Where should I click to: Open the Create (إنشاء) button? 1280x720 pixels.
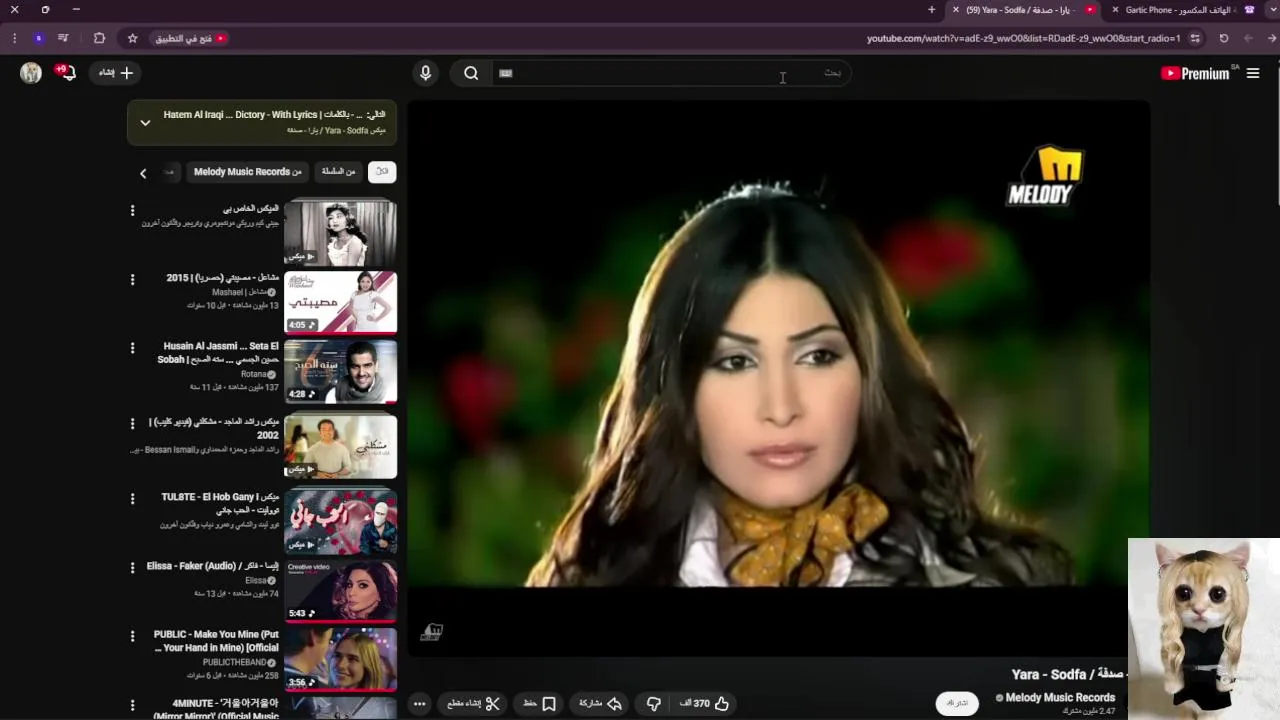(x=116, y=73)
